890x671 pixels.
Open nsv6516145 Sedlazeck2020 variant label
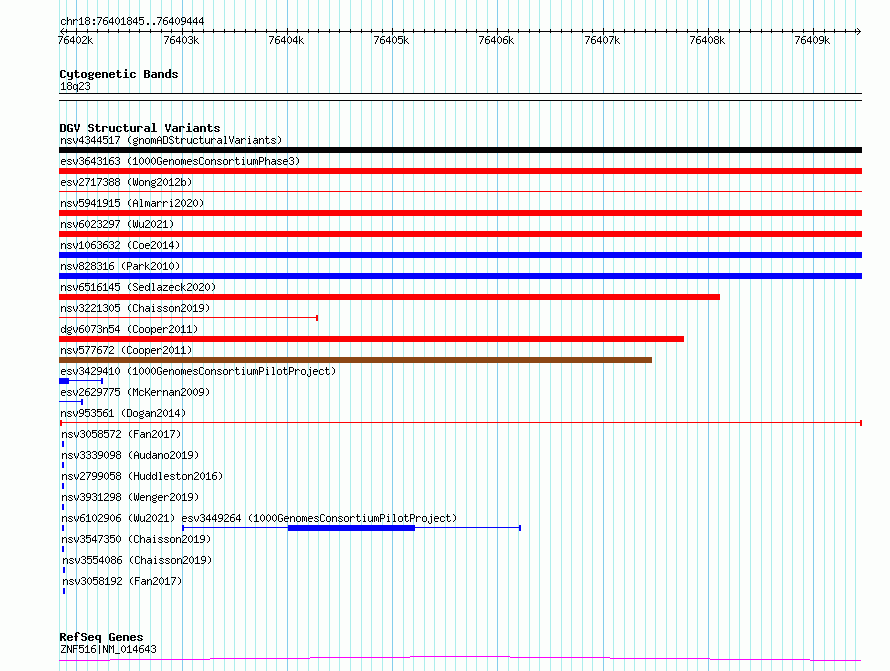pyautogui.click(x=138, y=287)
